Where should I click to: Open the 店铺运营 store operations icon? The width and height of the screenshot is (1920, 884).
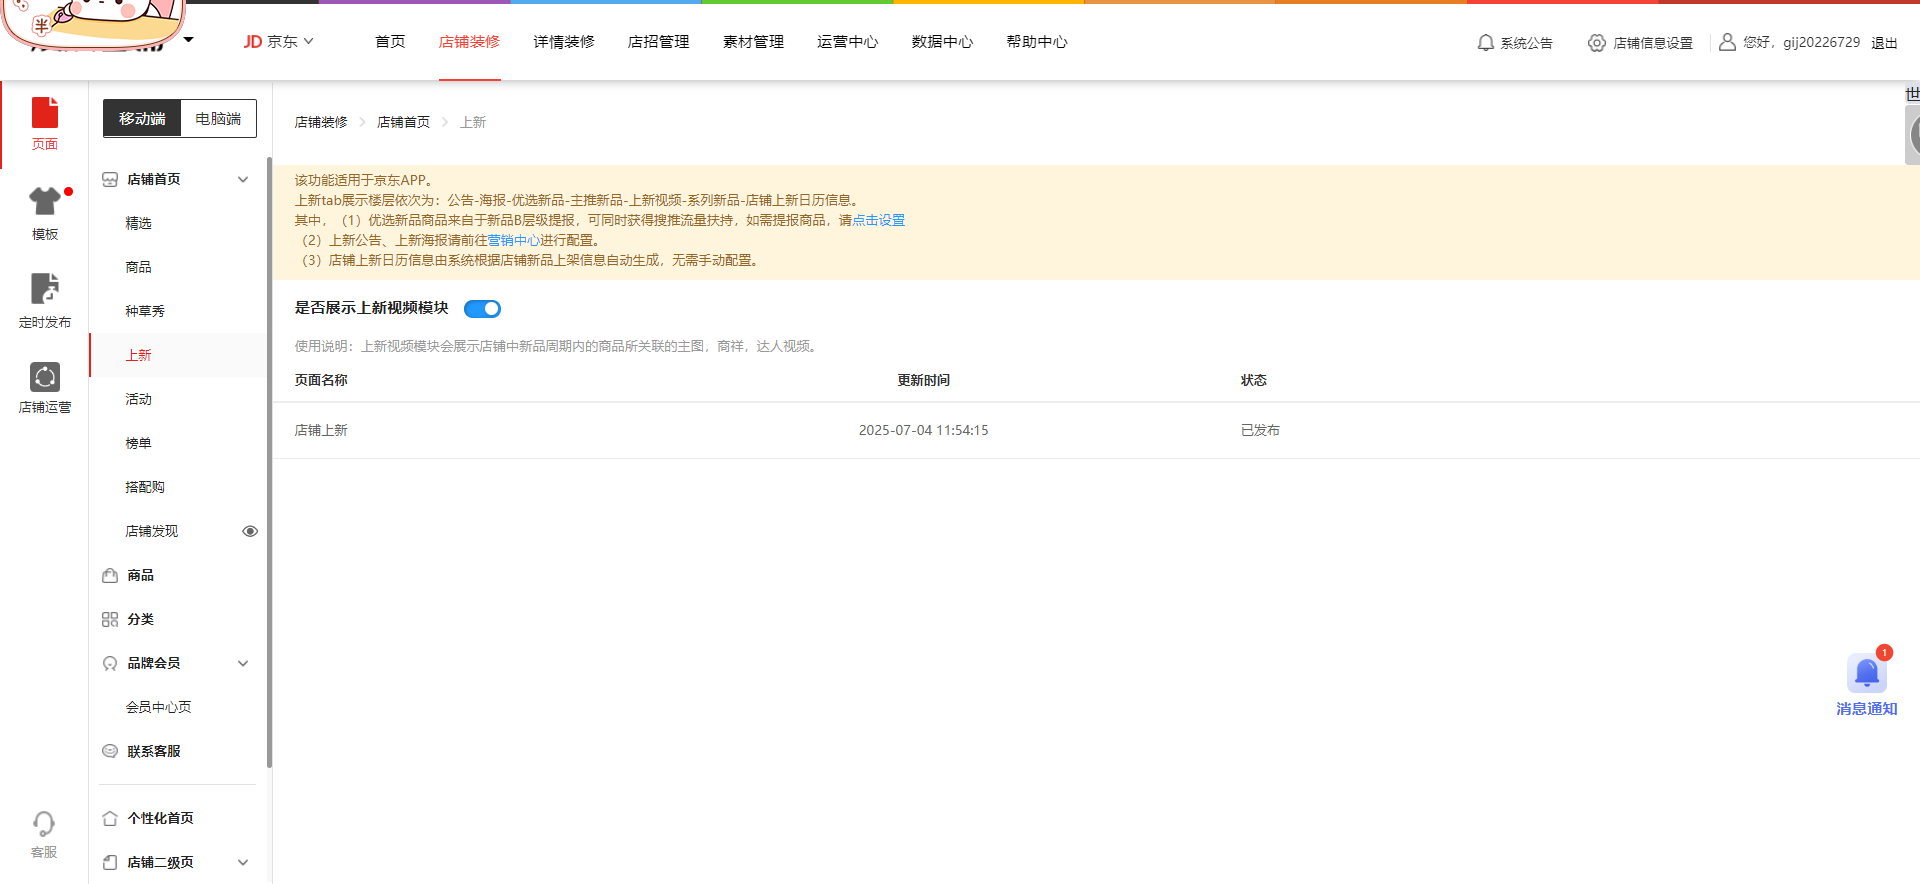45,377
